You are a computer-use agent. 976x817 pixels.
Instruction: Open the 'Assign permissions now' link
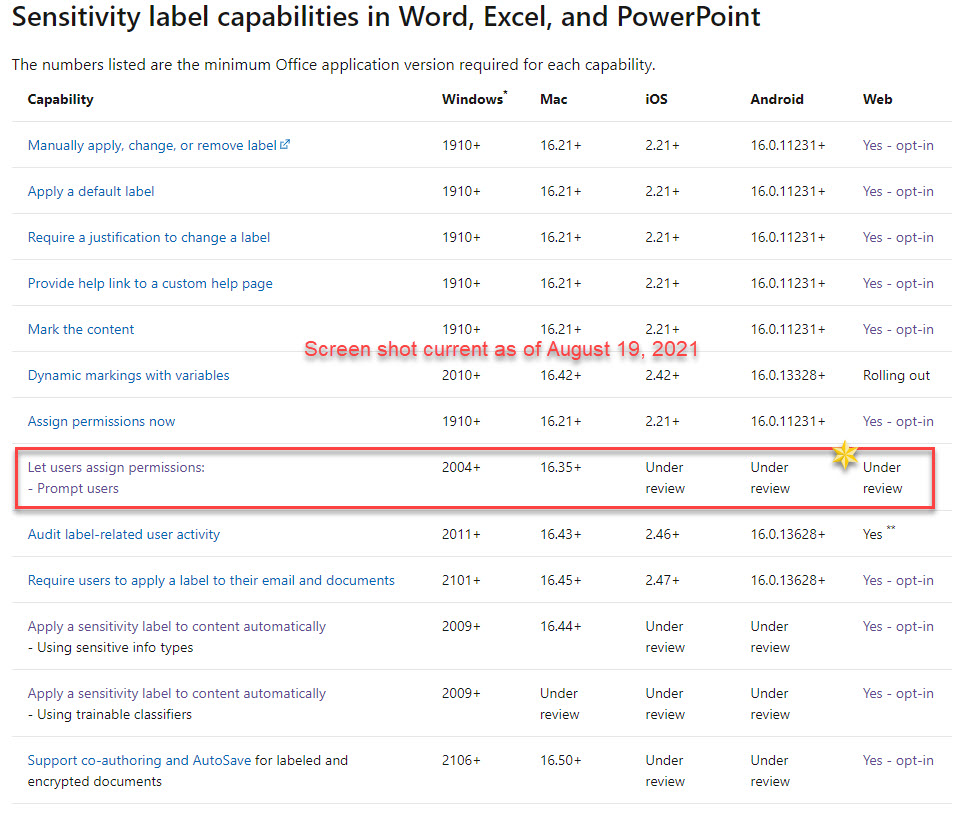(101, 422)
